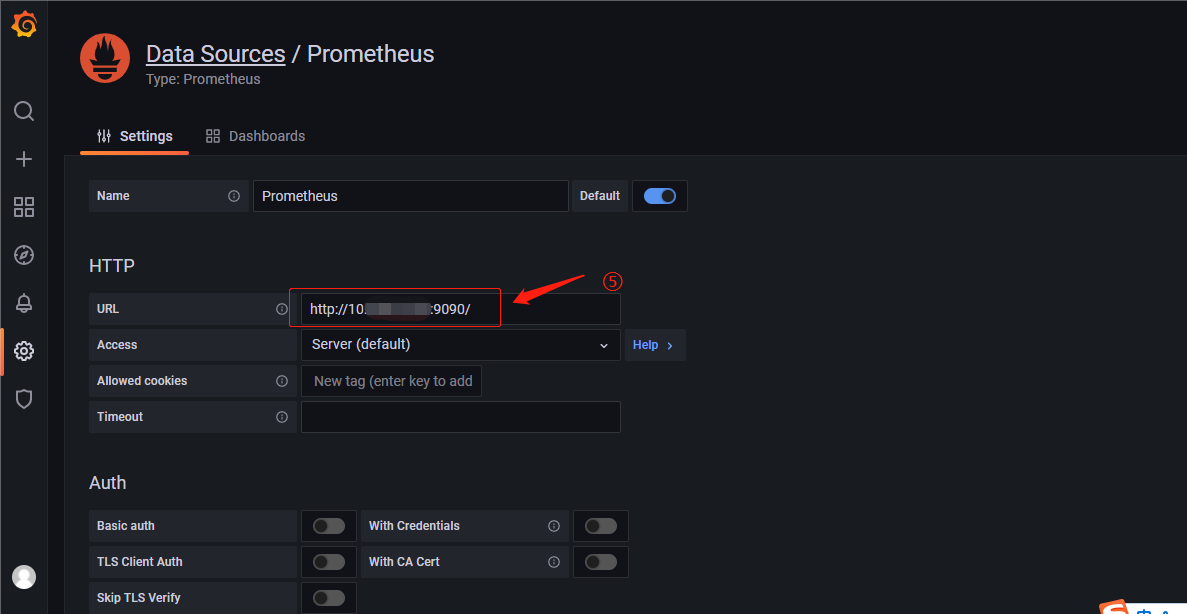Click the Allowed cookies tag input
Image resolution: width=1187 pixels, height=614 pixels.
tap(392, 381)
